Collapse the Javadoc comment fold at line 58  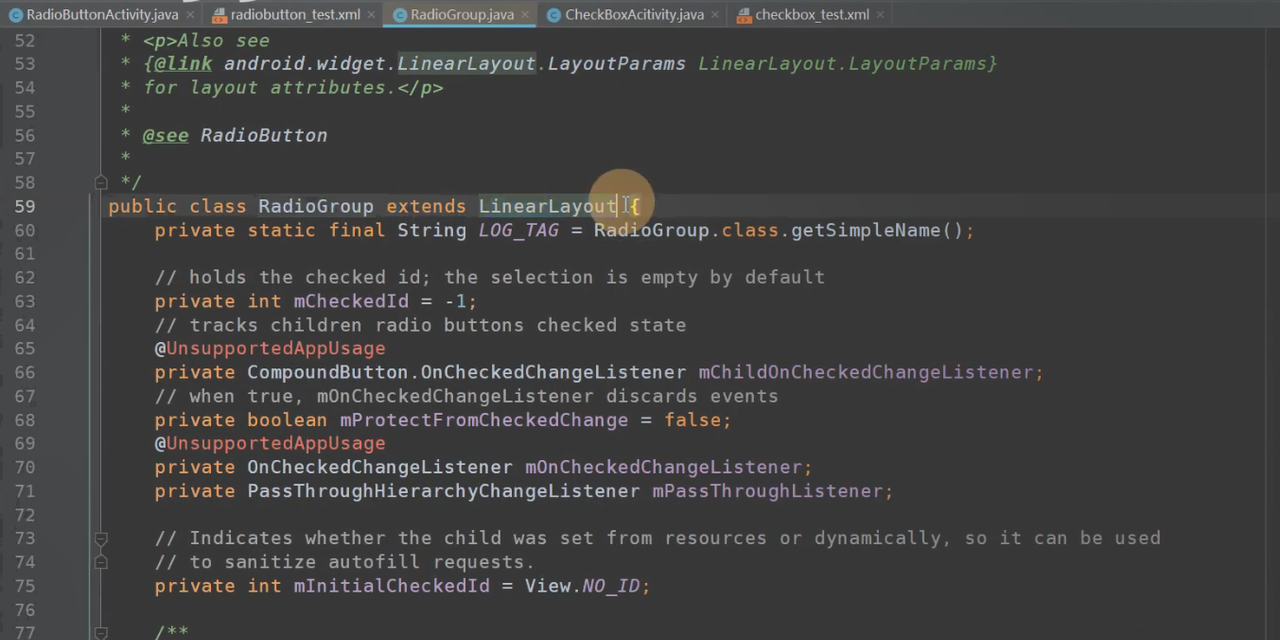[x=100, y=182]
